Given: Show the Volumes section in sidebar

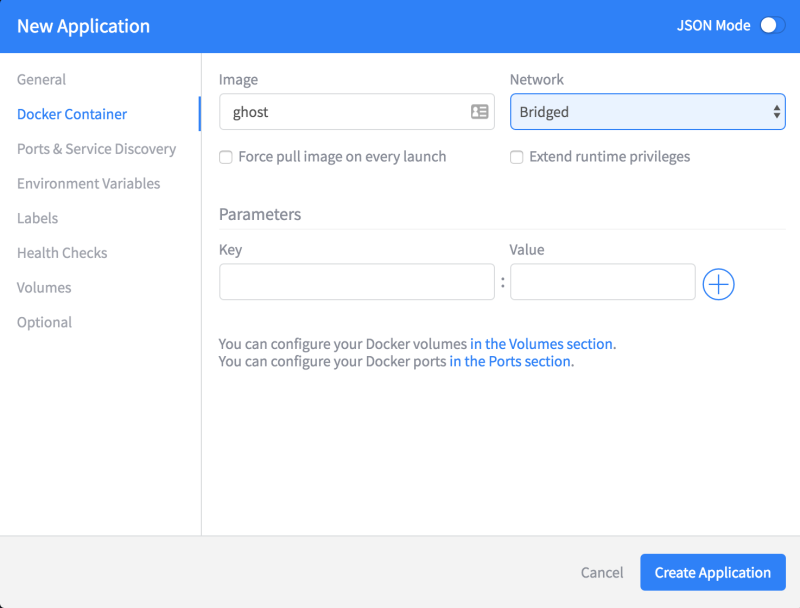Looking at the screenshot, I should [x=44, y=288].
